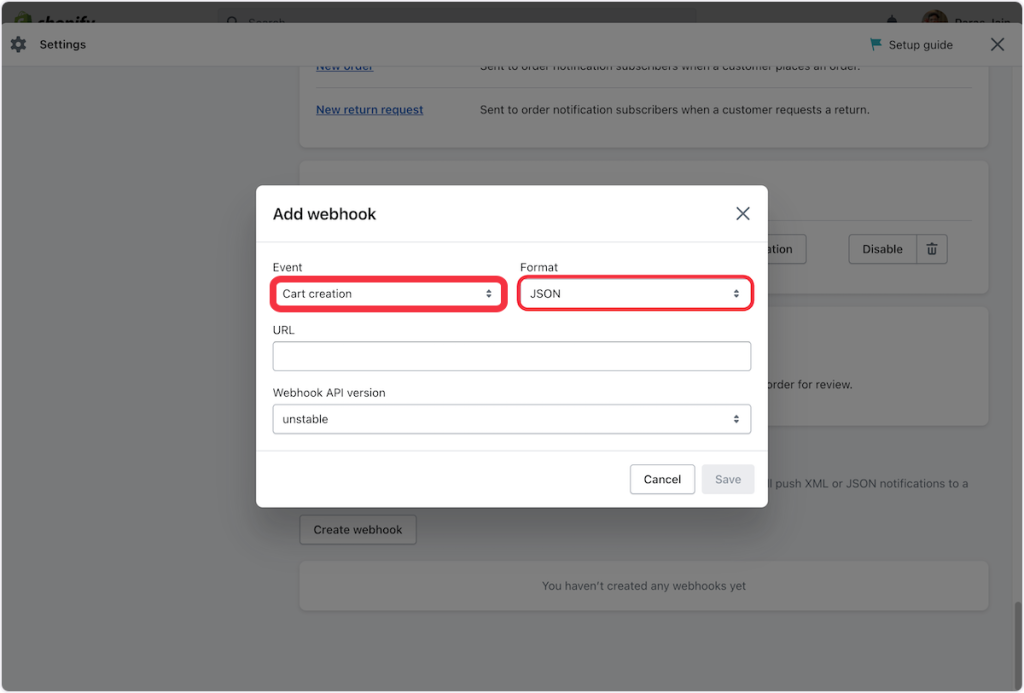The image size is (1024, 693).
Task: Expand the Webhook API version dropdown
Action: click(511, 419)
